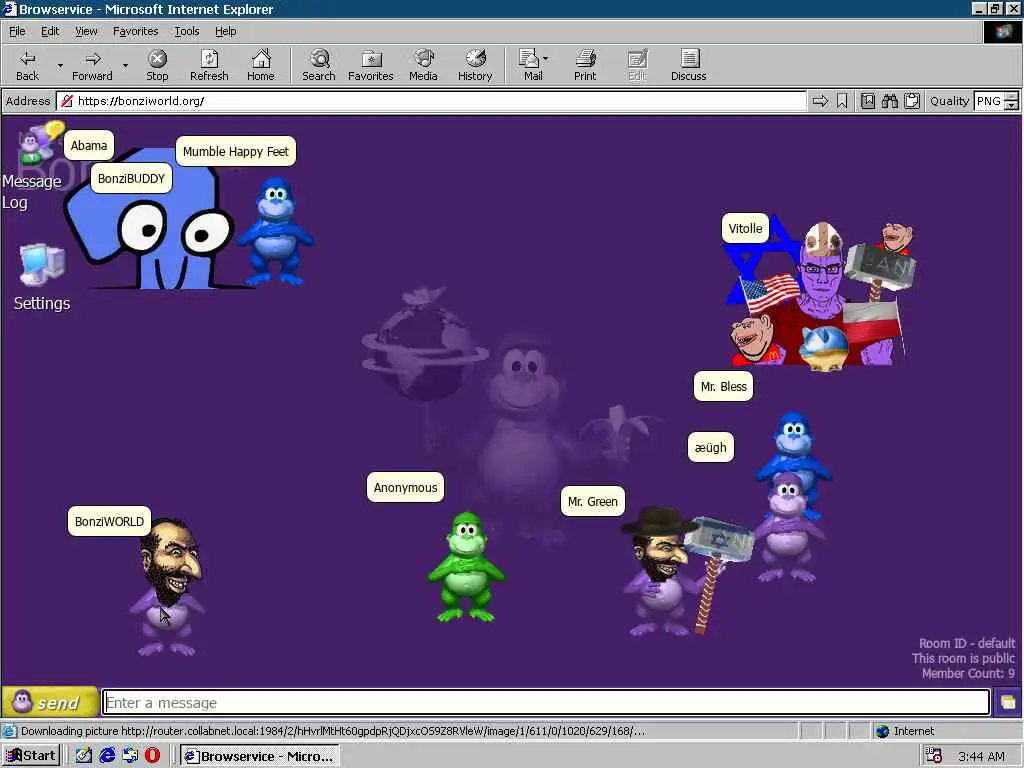Print the current page

585,65
